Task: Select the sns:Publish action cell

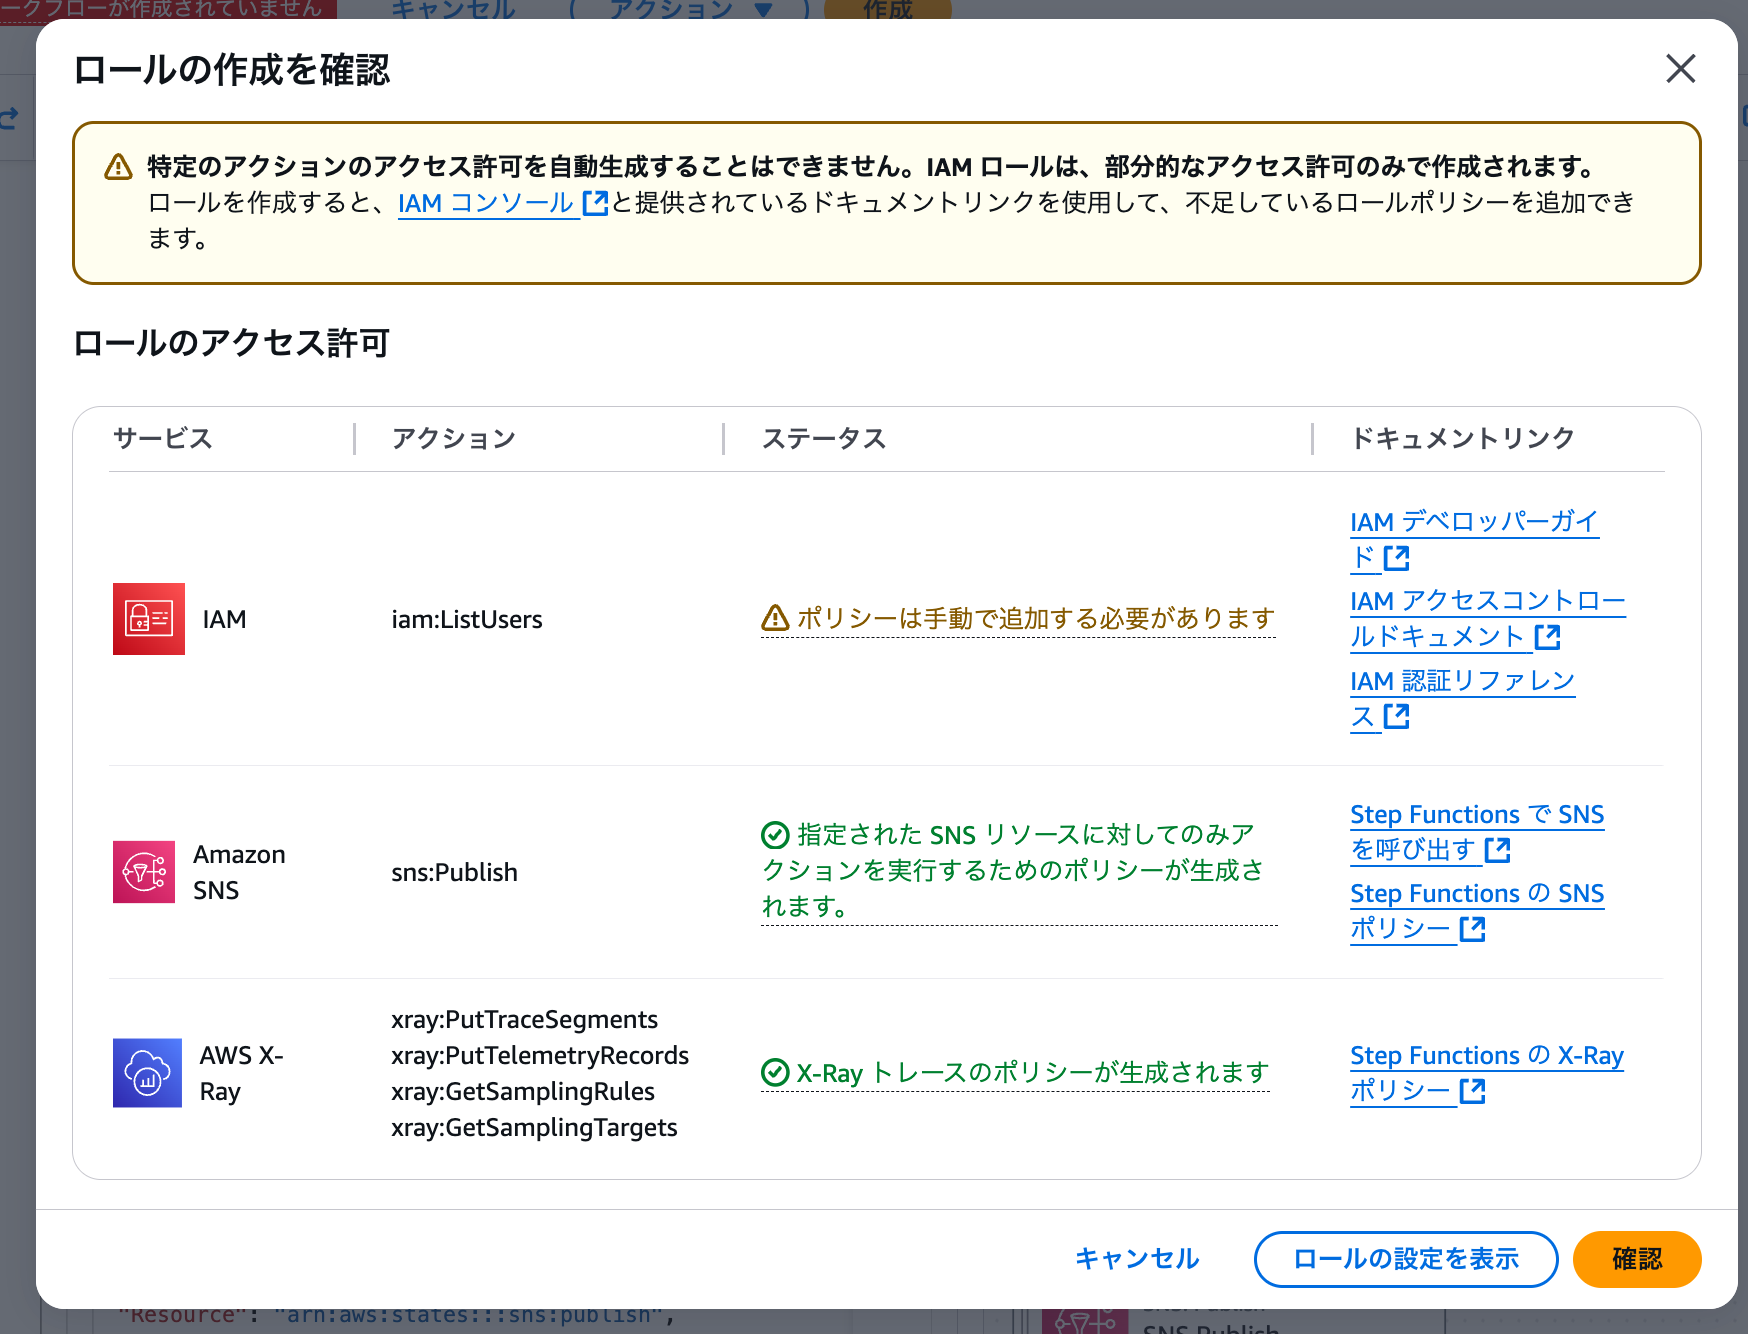Action: click(454, 872)
